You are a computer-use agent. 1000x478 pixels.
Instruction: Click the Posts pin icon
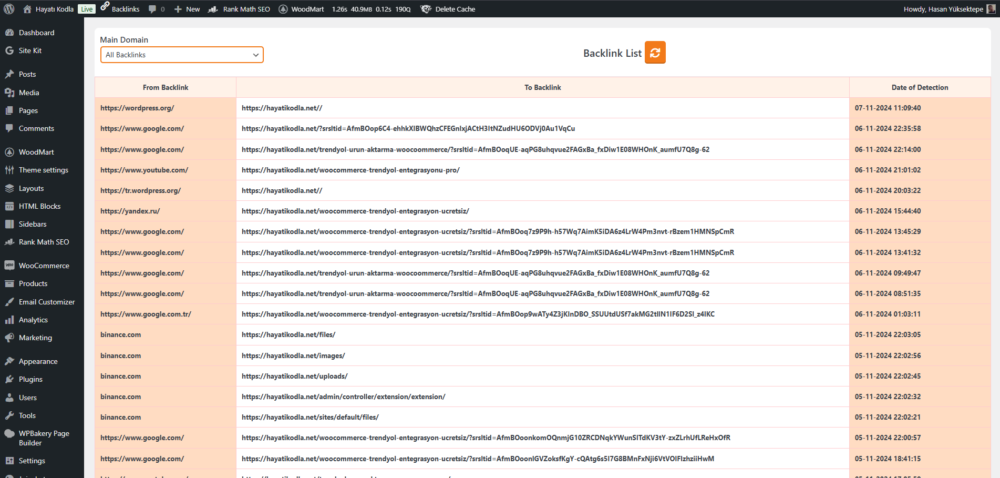9,75
